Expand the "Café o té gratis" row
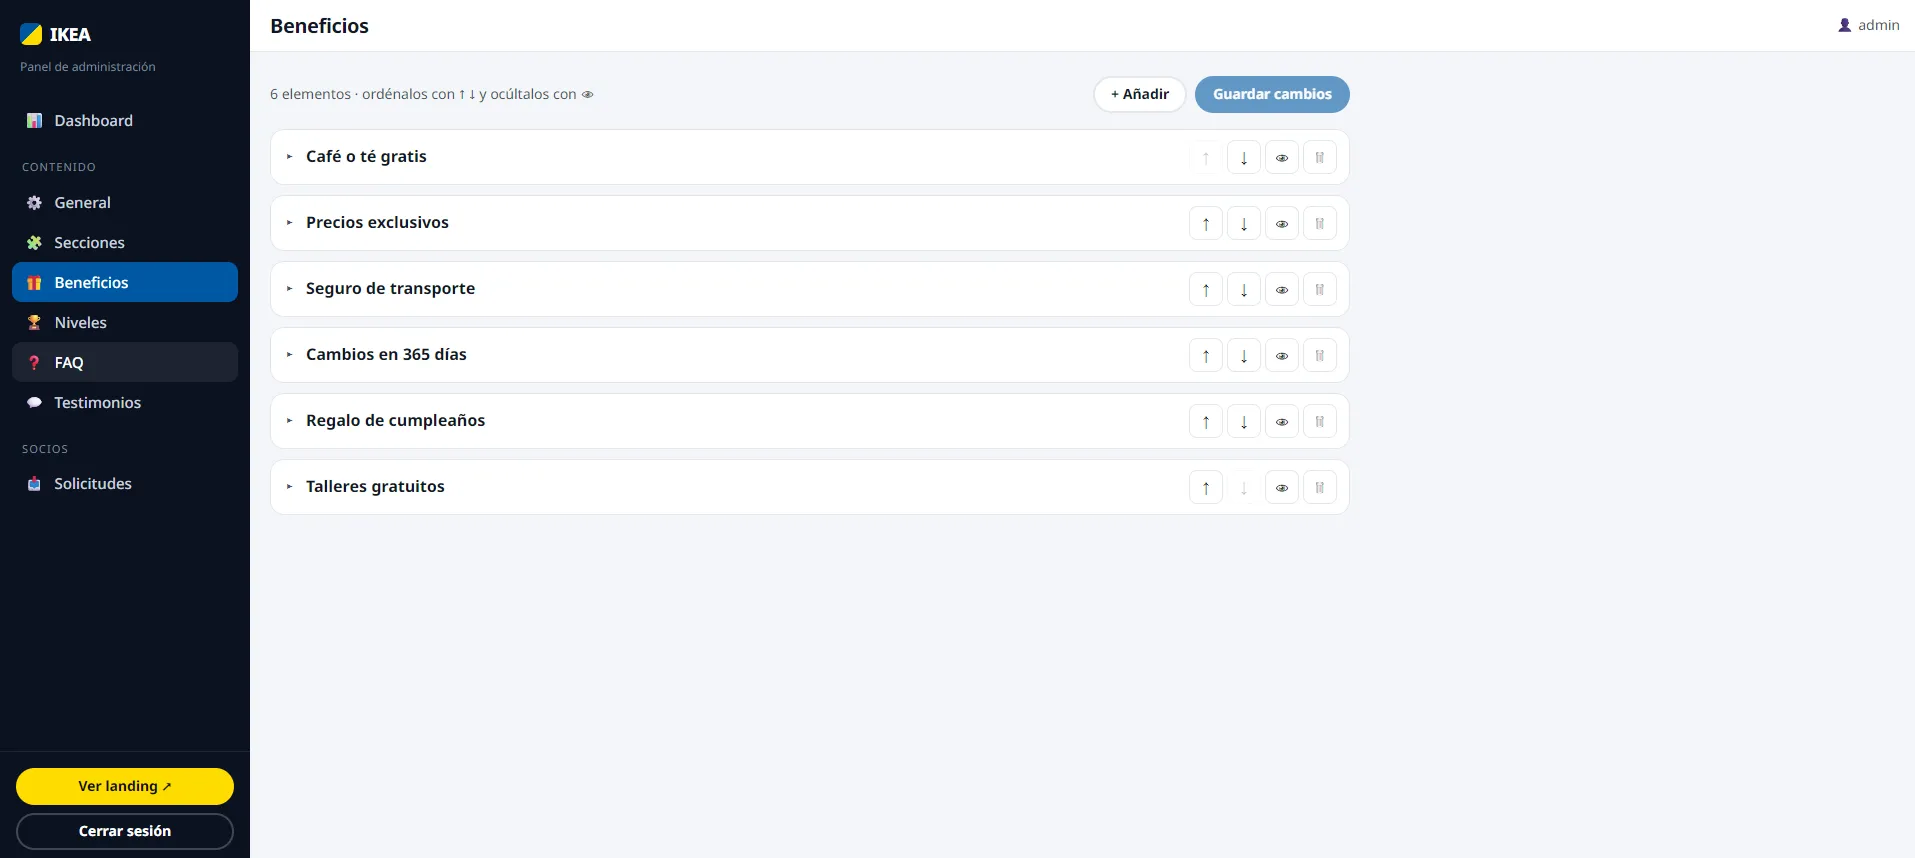This screenshot has width=1915, height=858. pos(289,157)
